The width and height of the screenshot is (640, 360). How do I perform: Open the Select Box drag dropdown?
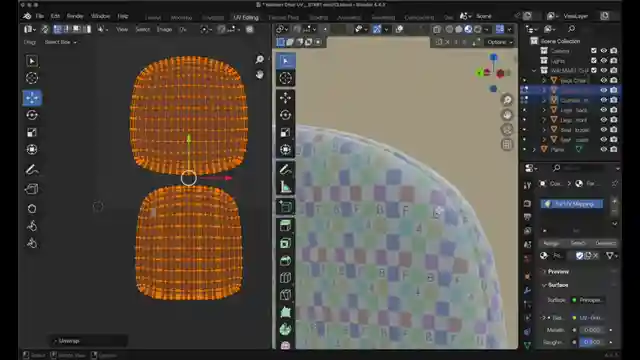60,42
